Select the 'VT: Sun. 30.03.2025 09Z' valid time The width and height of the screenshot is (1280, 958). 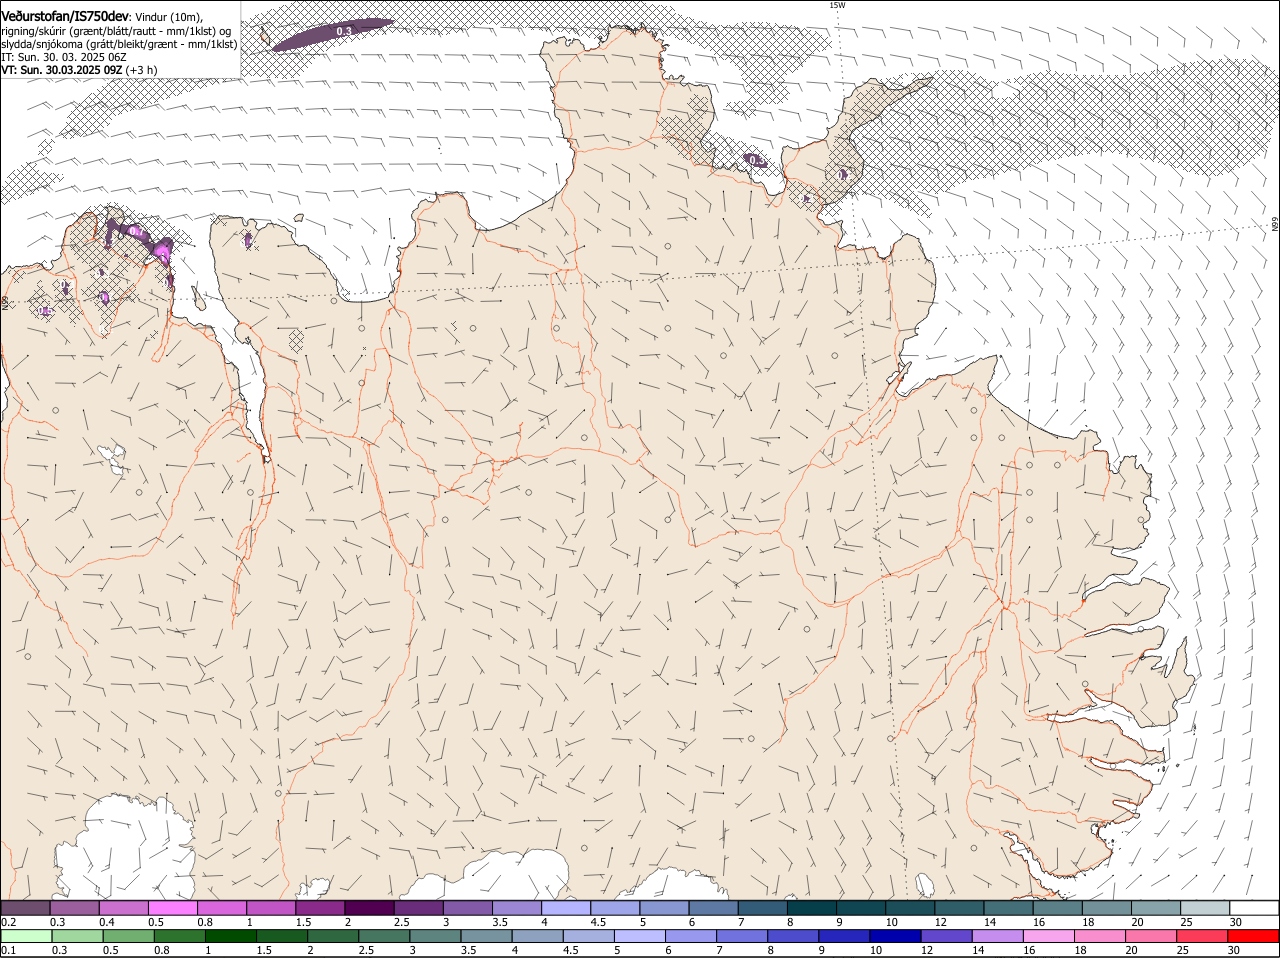point(62,70)
